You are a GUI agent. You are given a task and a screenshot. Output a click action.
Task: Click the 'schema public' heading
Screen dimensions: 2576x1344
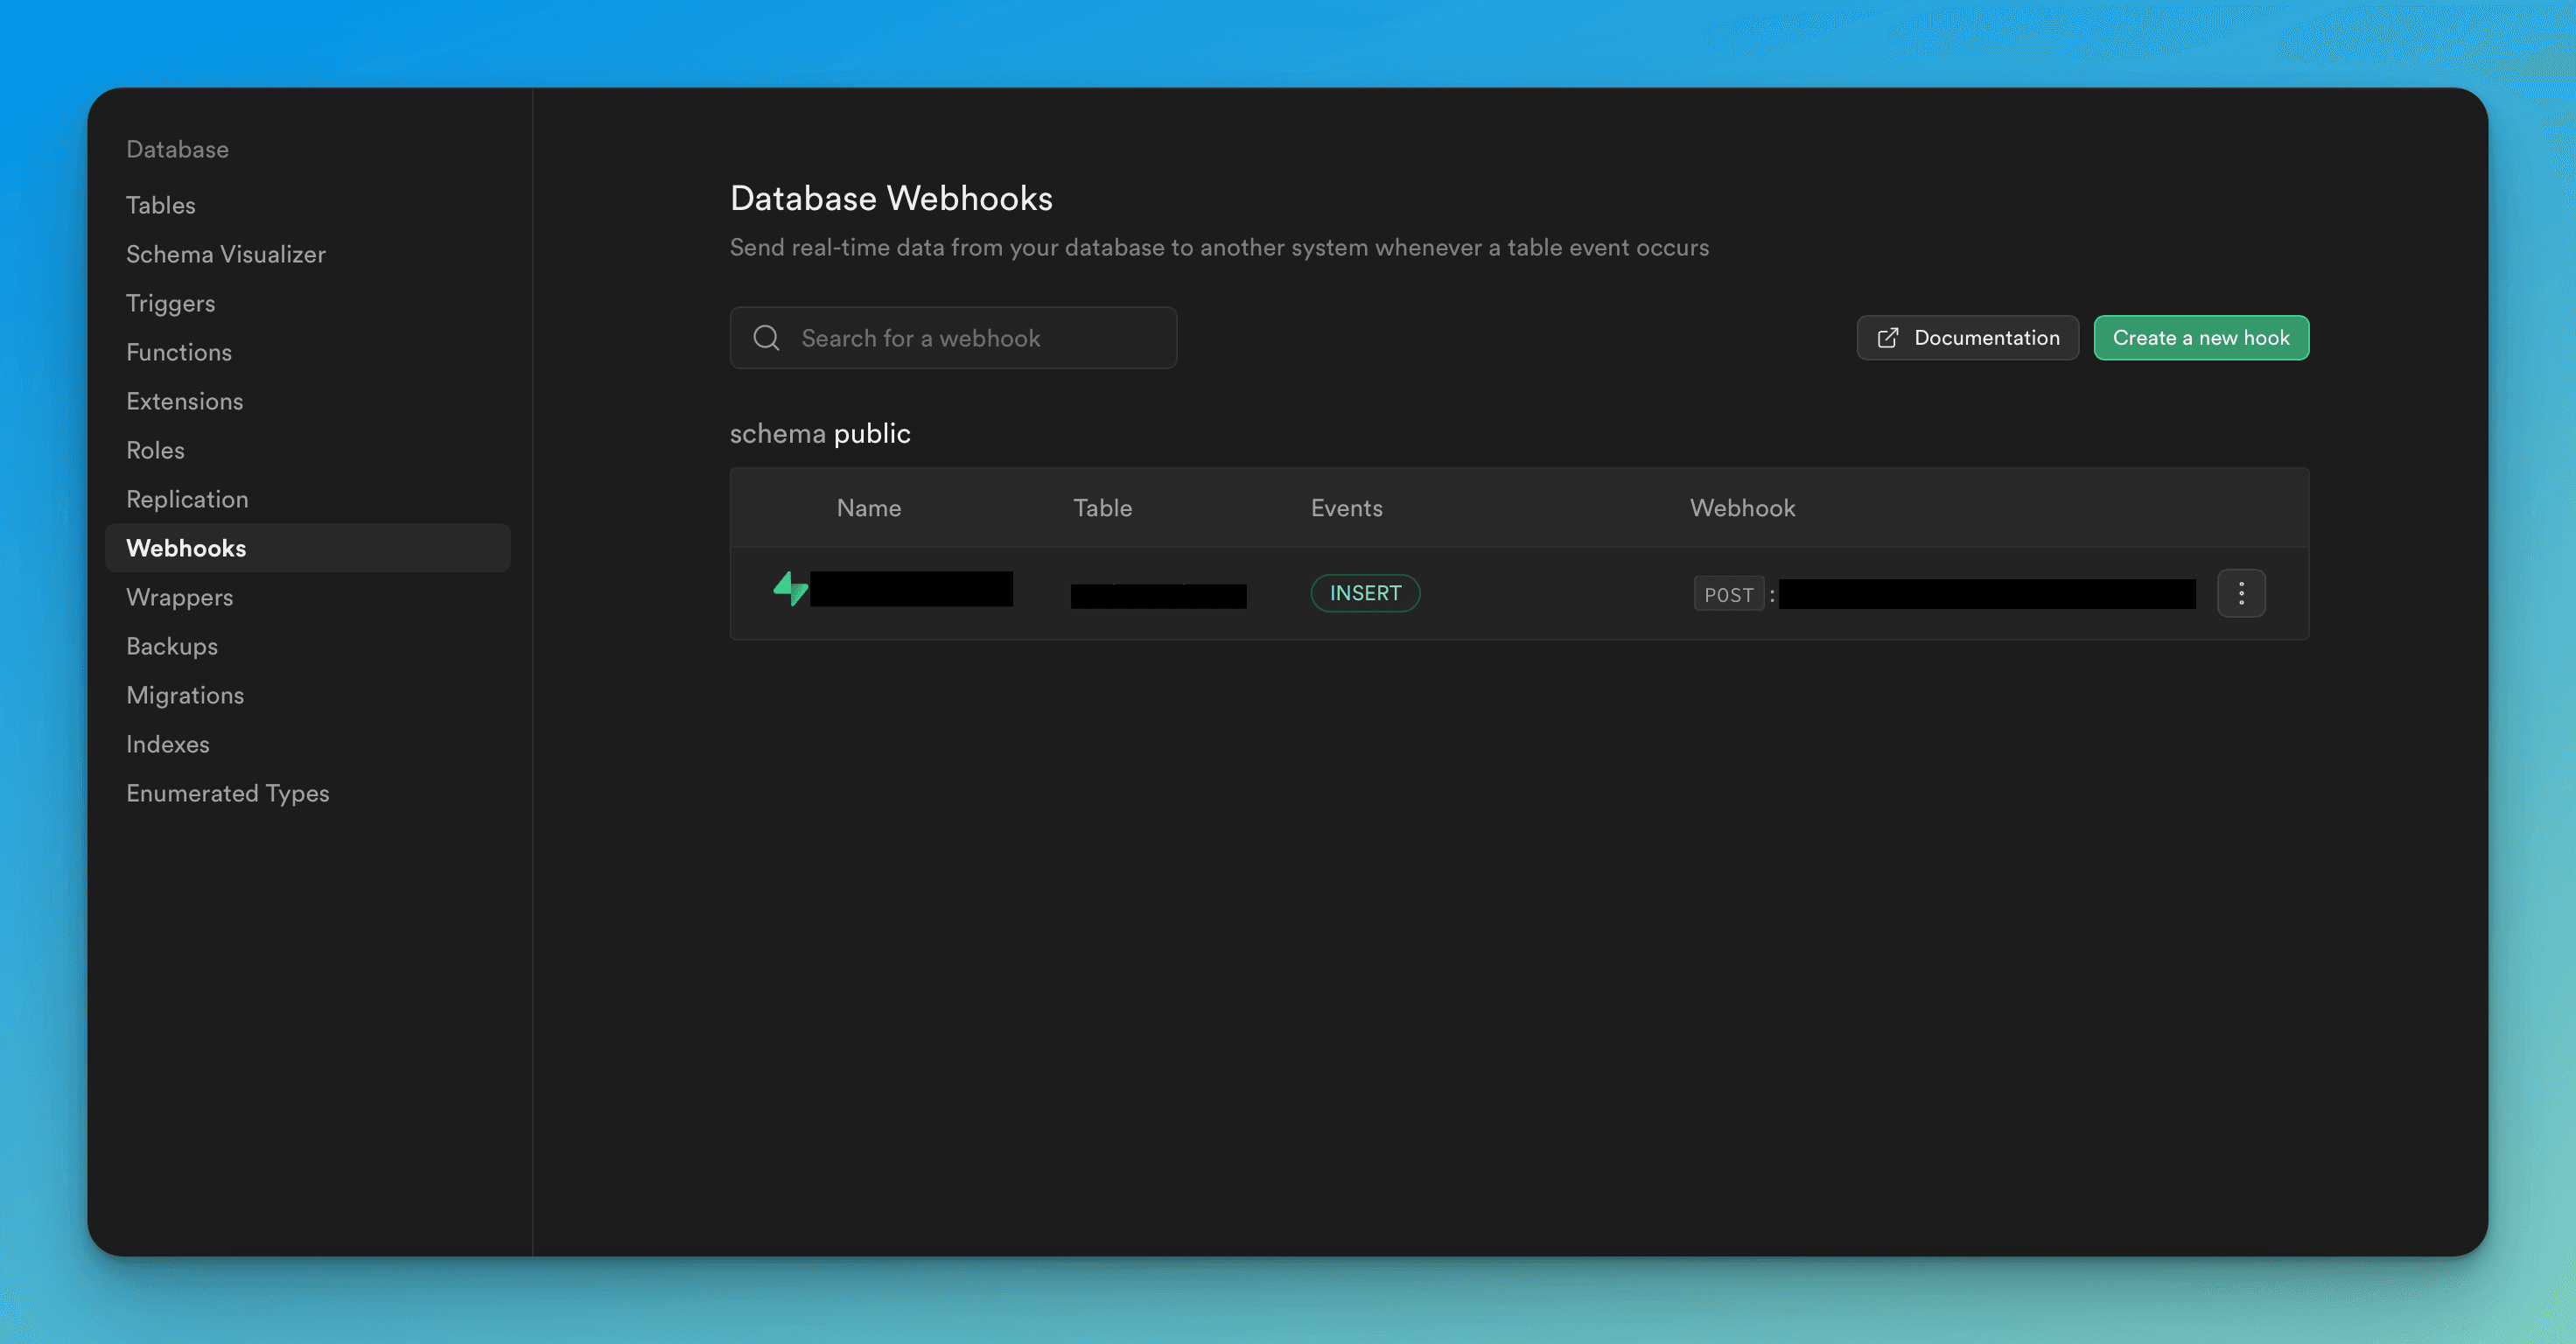pos(820,433)
